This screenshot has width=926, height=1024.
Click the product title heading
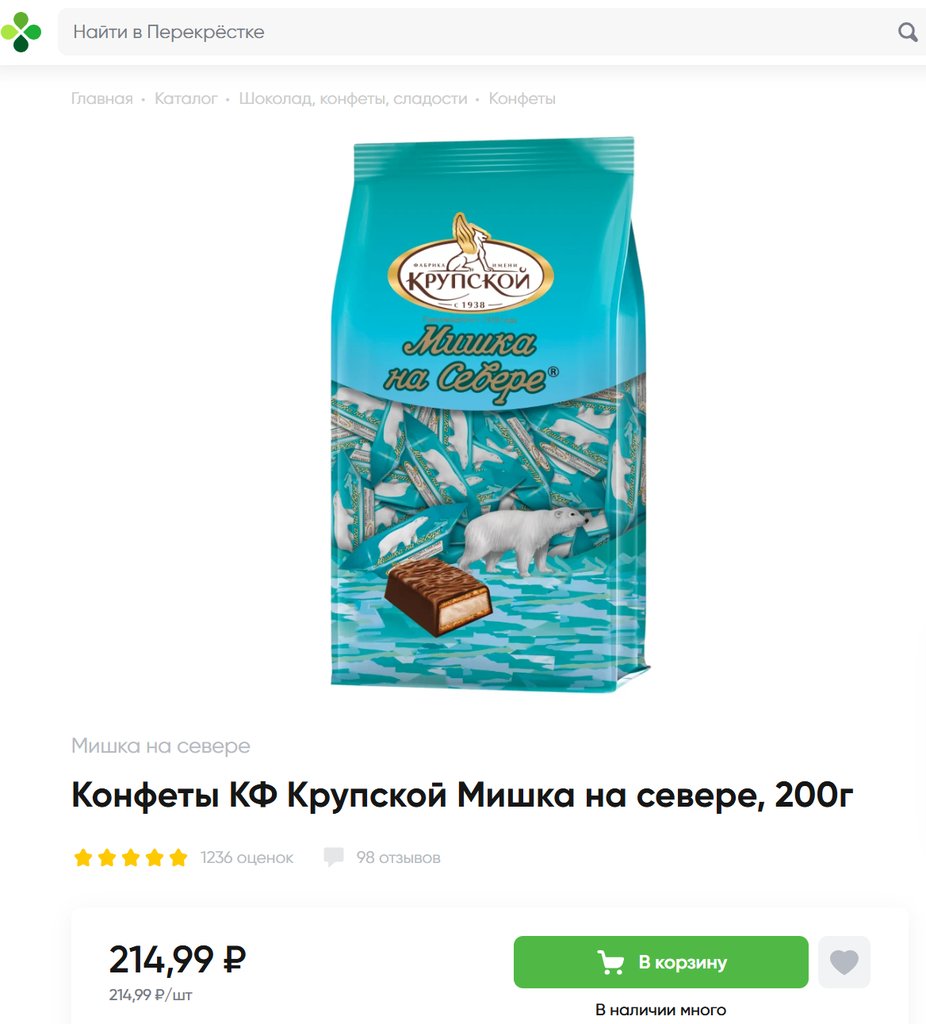coord(462,795)
